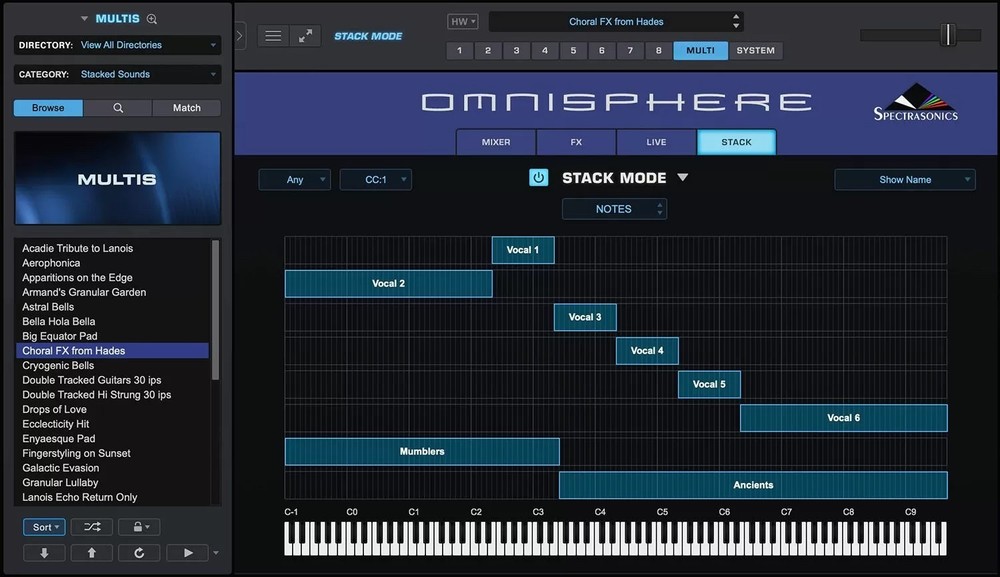Click the multi name stepper arrows
This screenshot has height=577, width=1000.
[736, 21]
